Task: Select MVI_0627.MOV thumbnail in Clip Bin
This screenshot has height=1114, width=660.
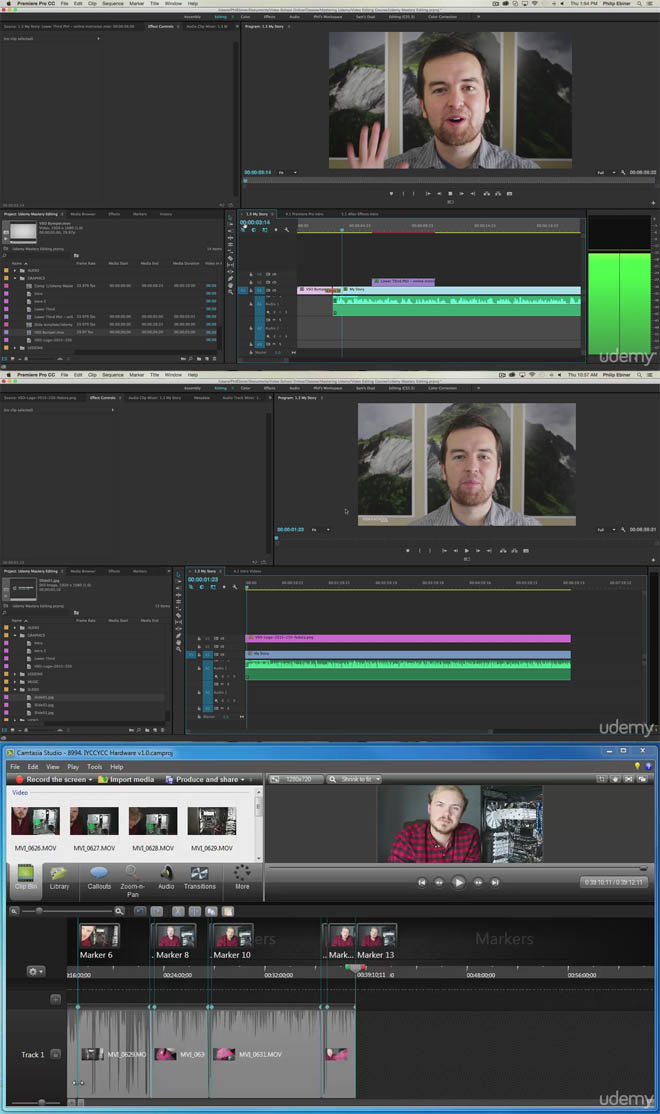Action: tap(94, 821)
